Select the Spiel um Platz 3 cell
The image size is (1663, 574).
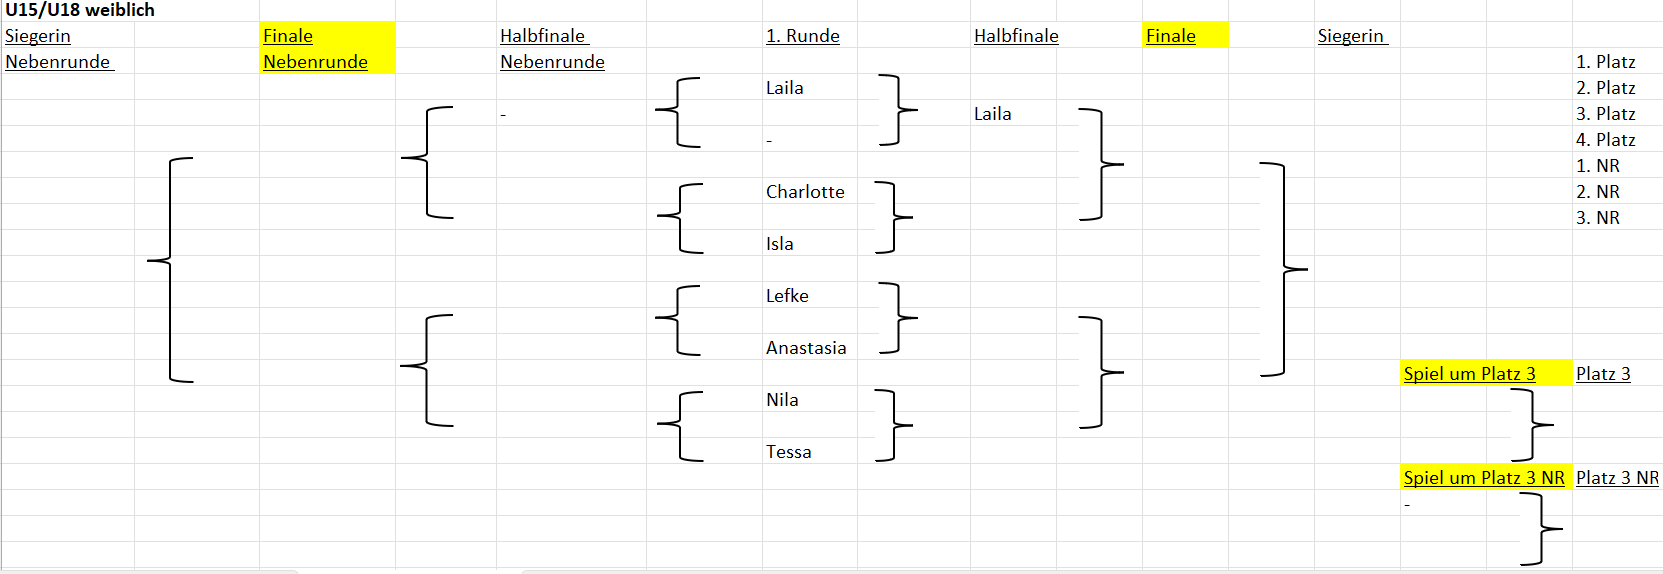pos(1486,374)
